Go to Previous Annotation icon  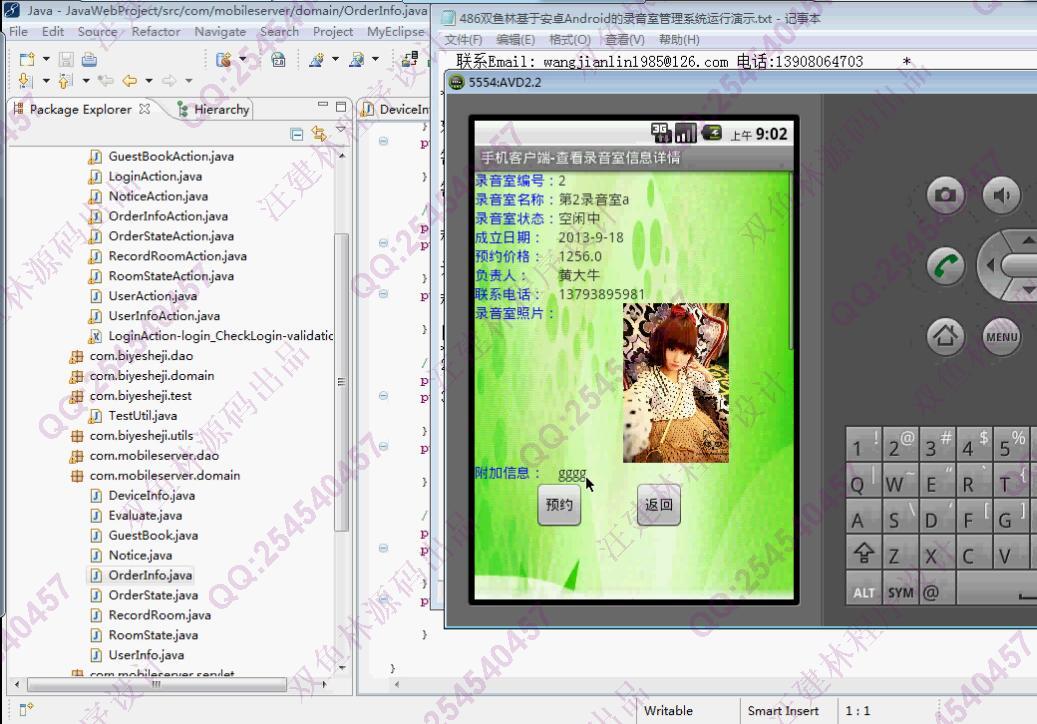(x=65, y=81)
